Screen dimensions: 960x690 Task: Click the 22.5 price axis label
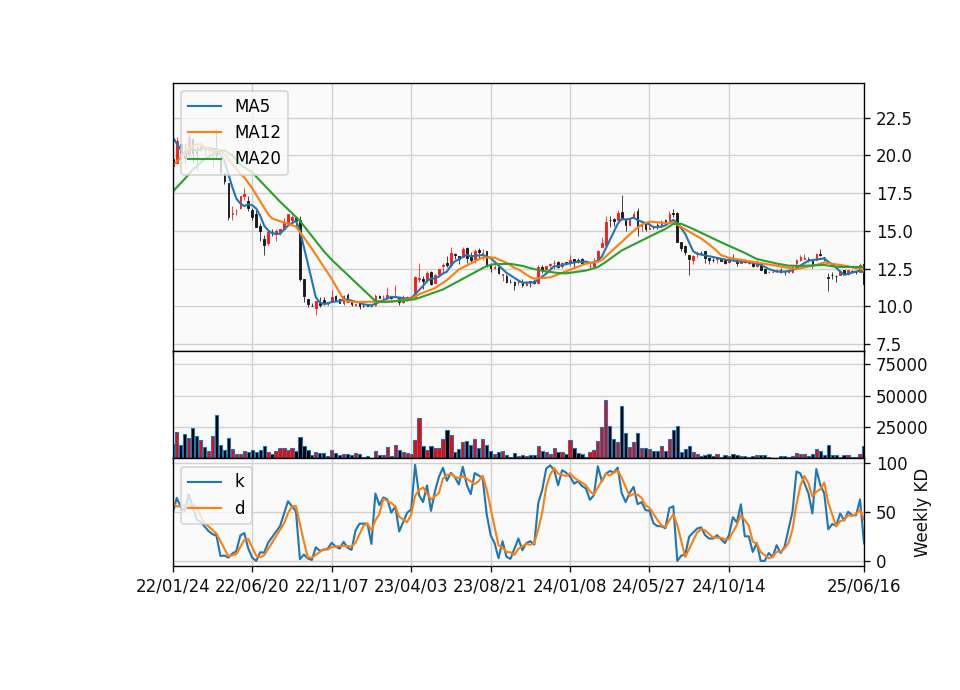(x=893, y=119)
